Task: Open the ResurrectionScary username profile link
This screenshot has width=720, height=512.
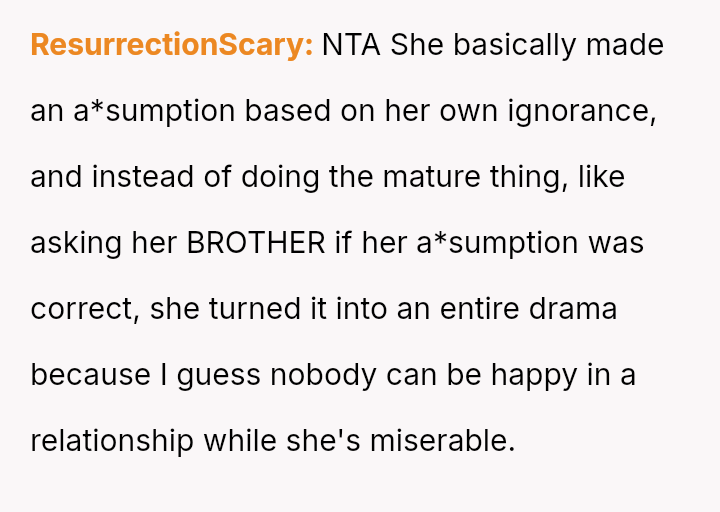Action: 171,45
